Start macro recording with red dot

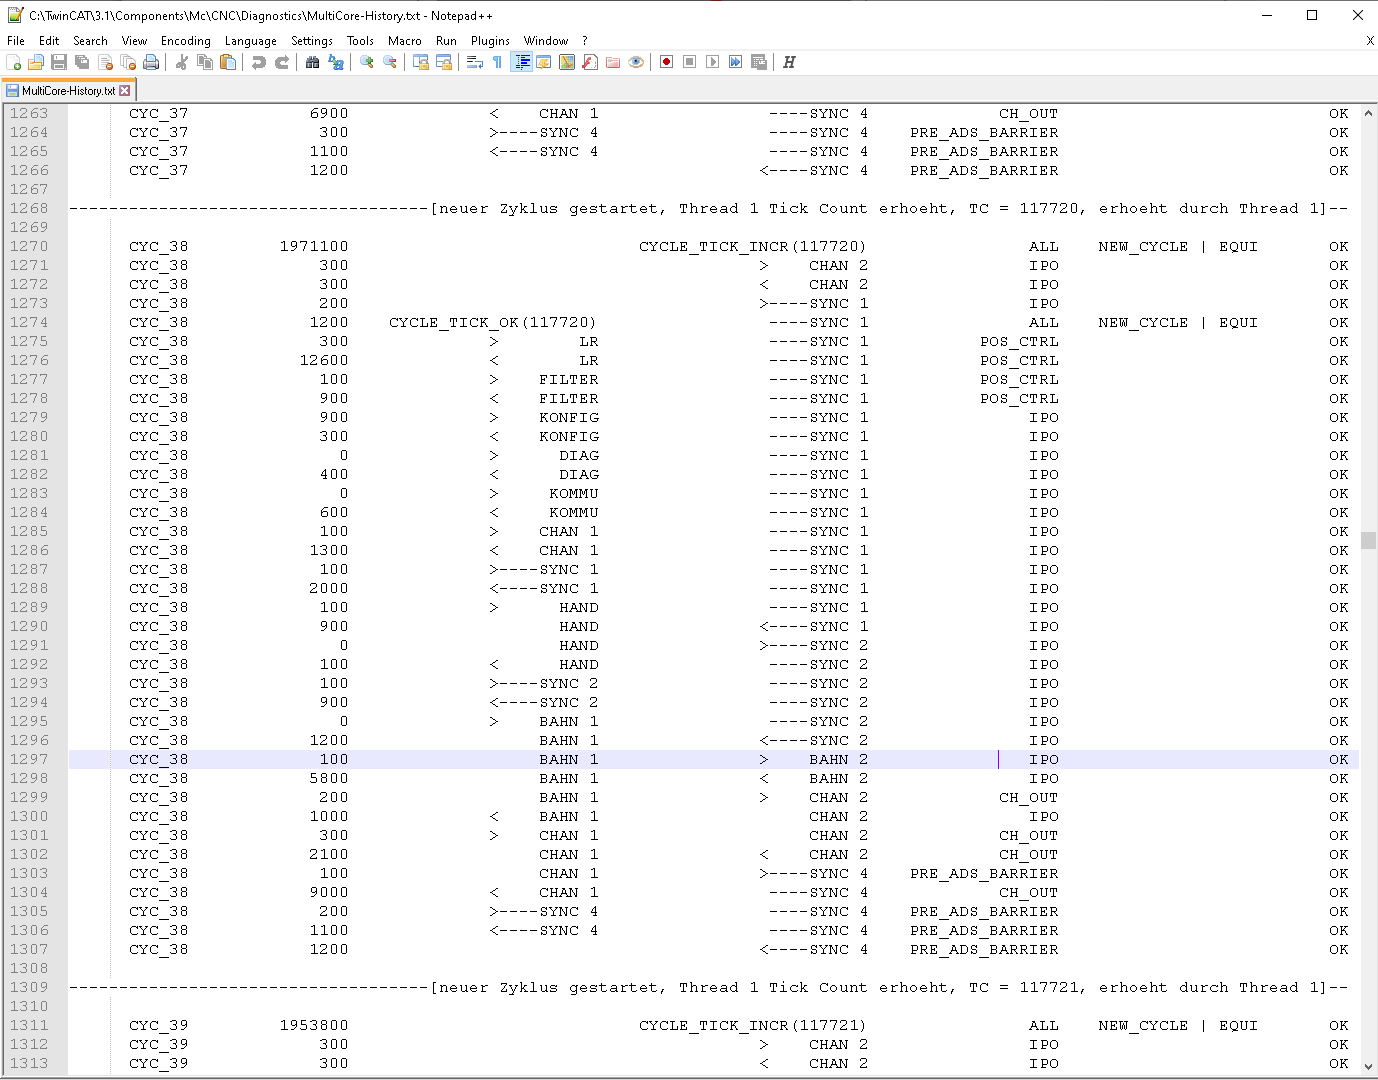tap(667, 62)
